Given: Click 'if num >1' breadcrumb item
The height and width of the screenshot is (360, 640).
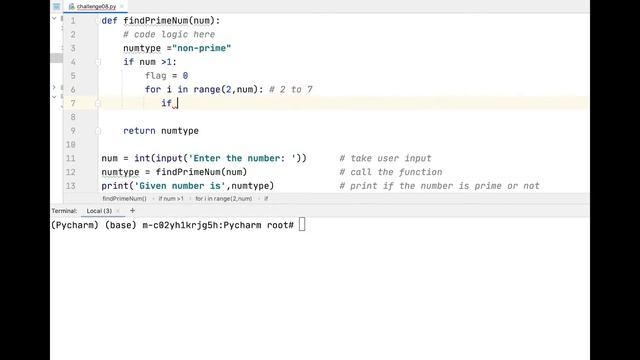Looking at the screenshot, I should click(x=171, y=199).
